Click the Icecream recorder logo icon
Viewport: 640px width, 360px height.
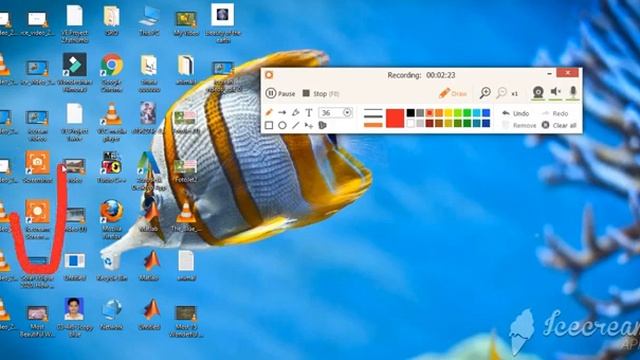click(x=269, y=75)
